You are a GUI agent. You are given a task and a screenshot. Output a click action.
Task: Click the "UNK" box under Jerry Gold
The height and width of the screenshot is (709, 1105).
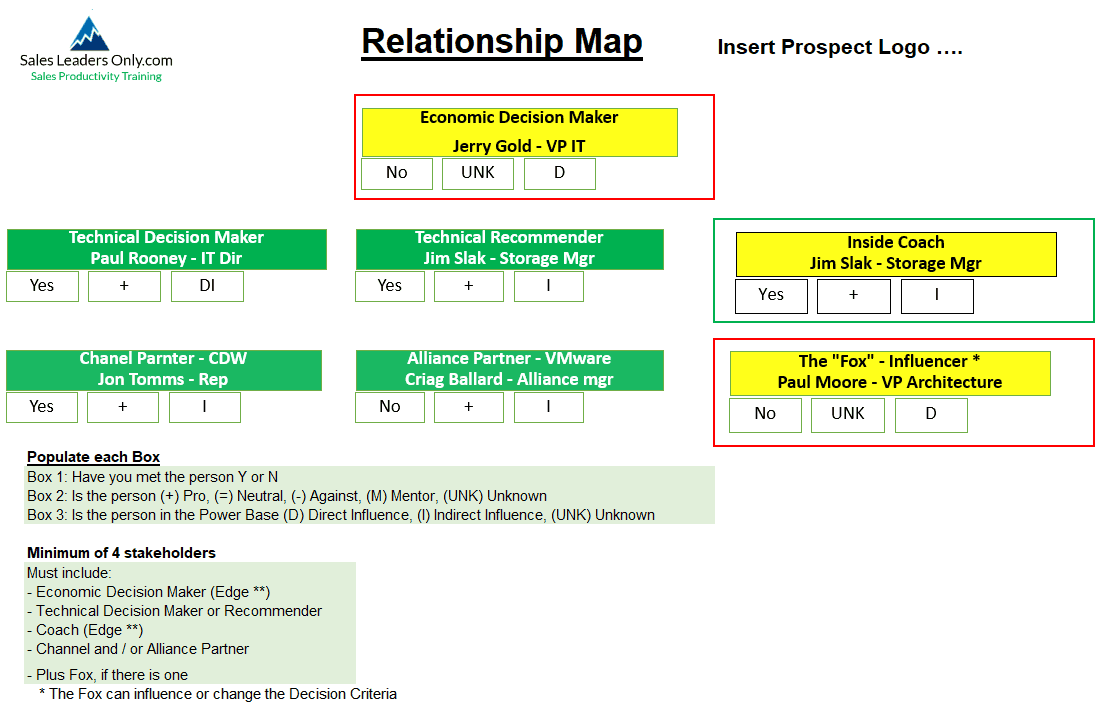pos(478,173)
